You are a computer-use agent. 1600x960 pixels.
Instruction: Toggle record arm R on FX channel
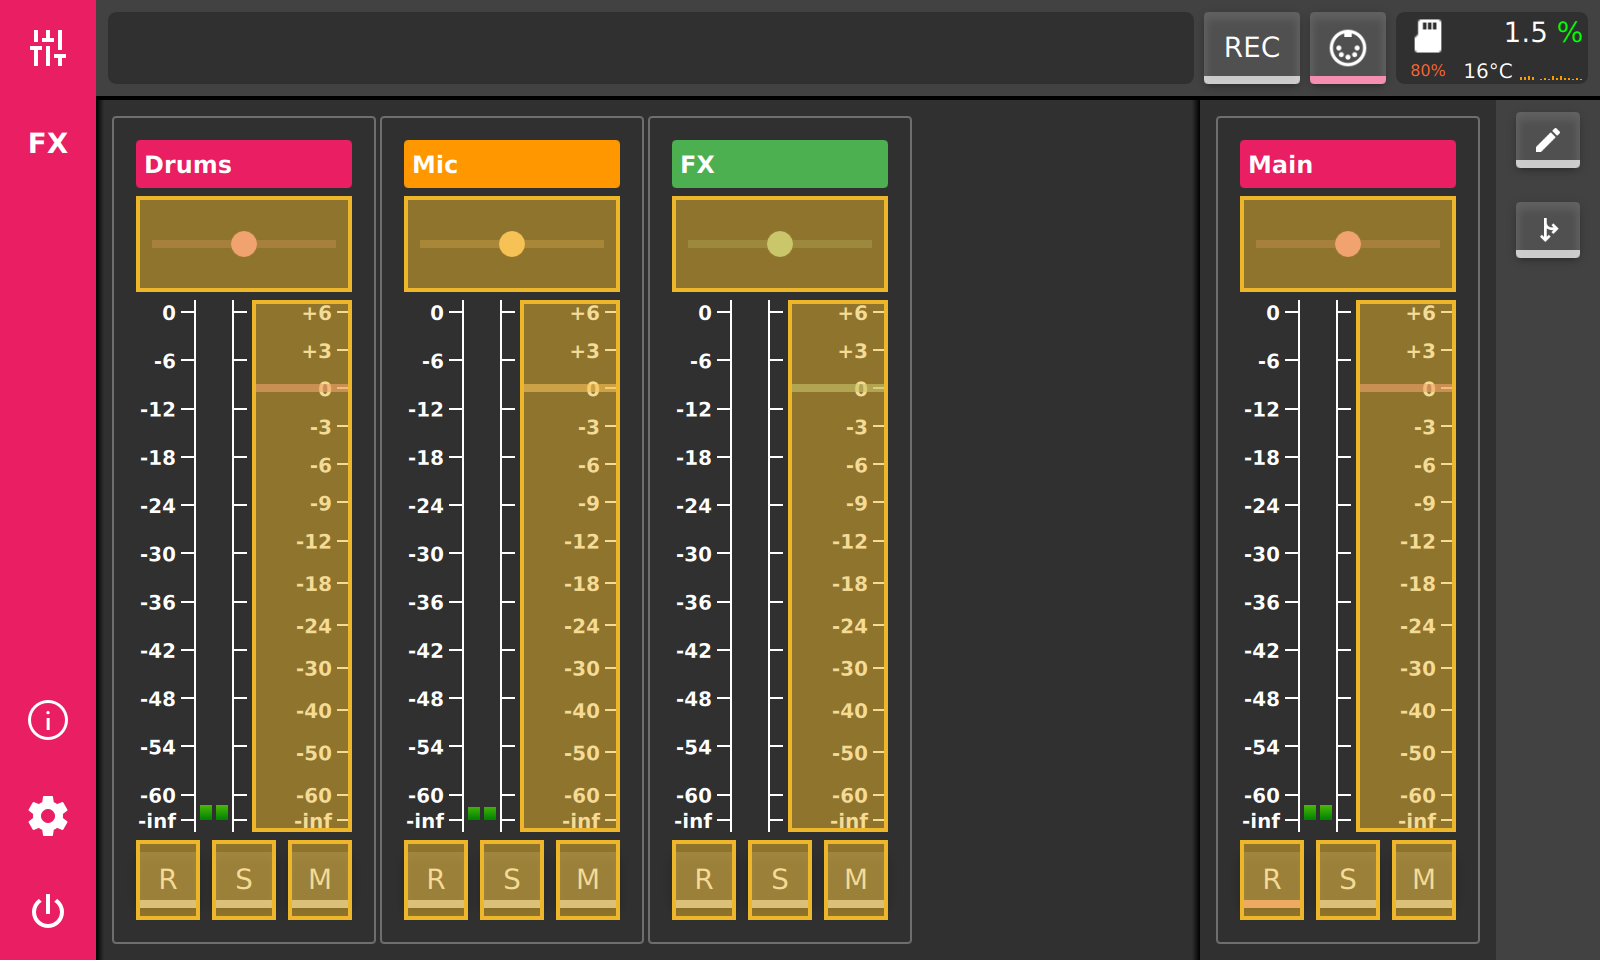click(x=704, y=880)
